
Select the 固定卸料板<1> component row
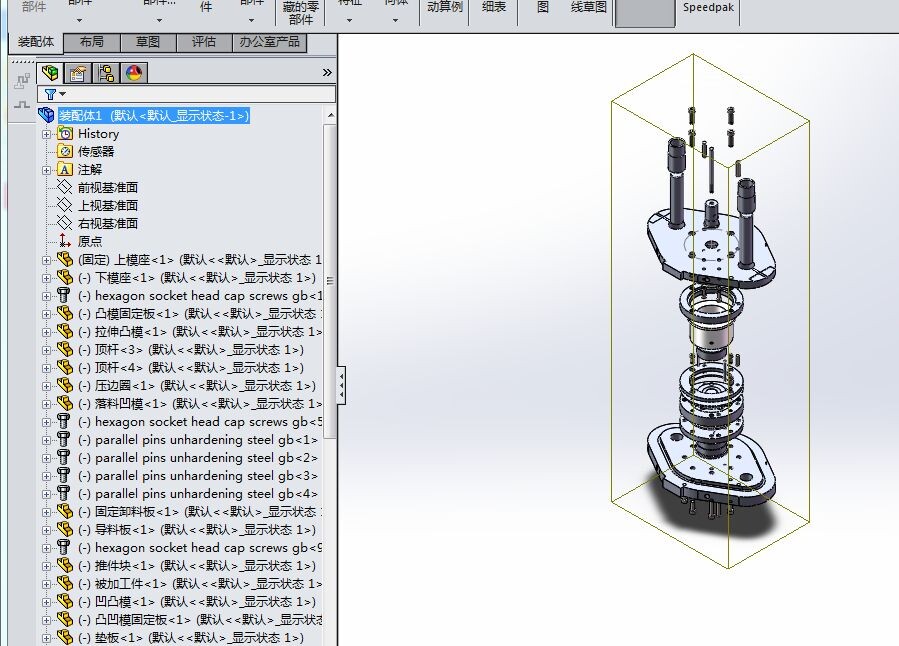(x=200, y=512)
